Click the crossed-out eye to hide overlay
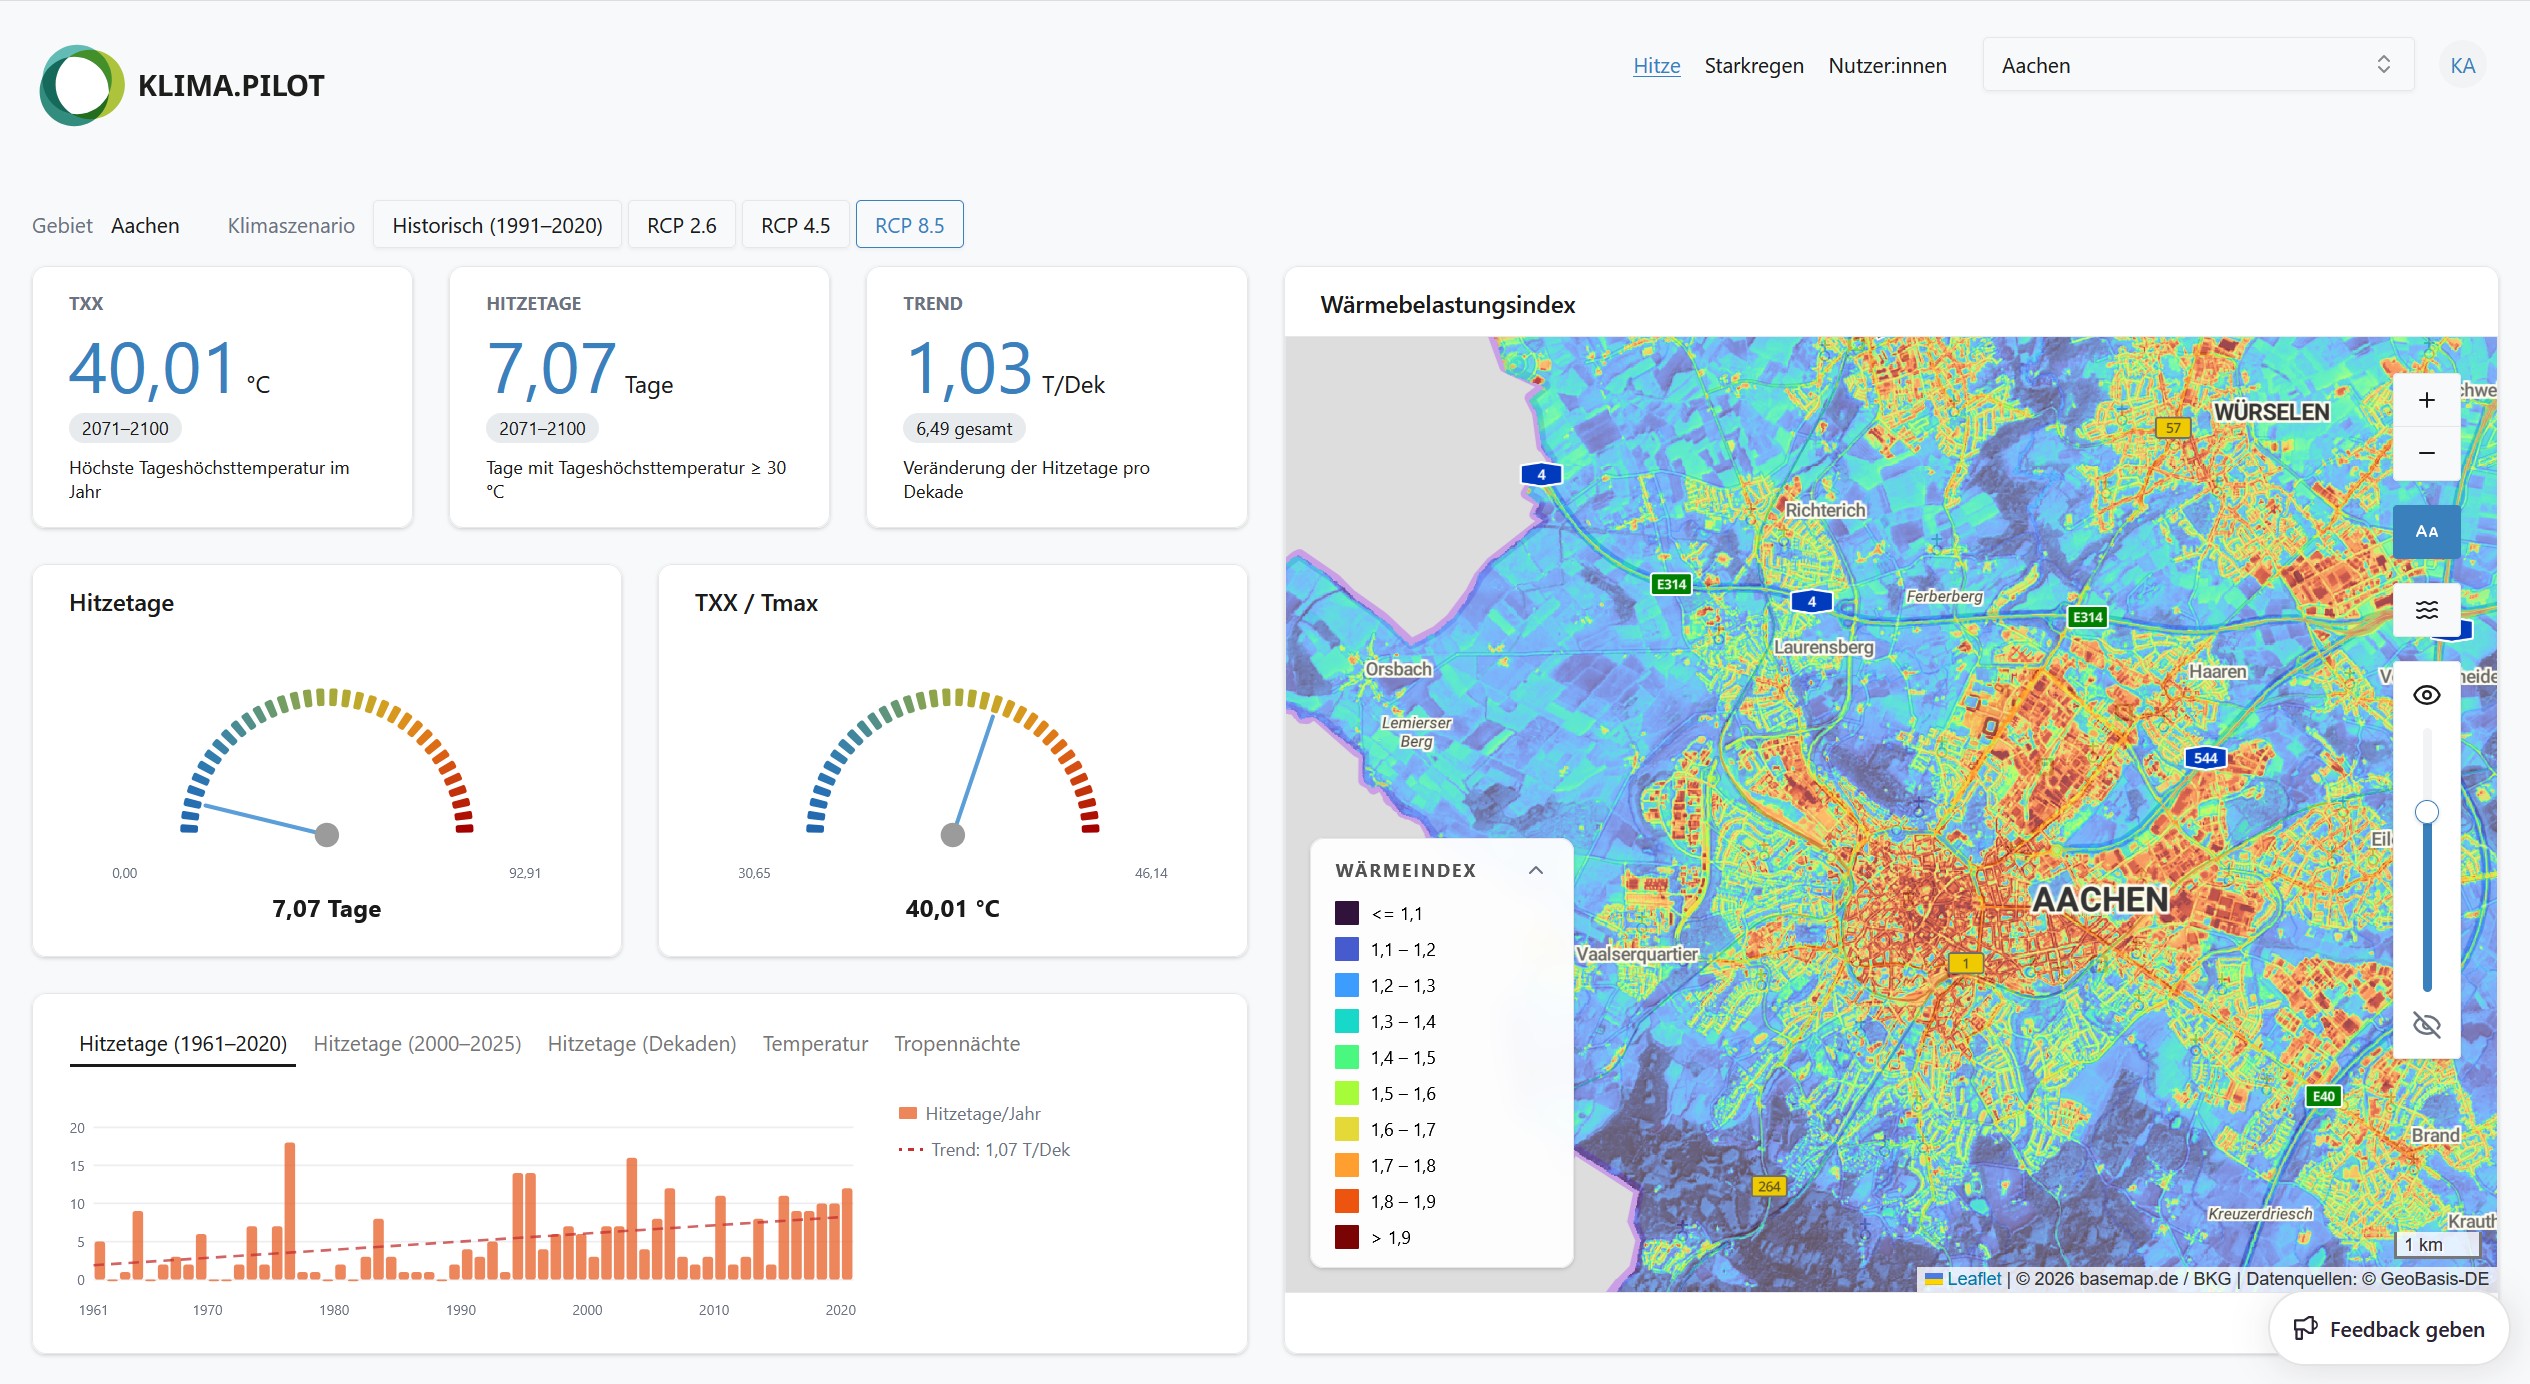The image size is (2530, 1384). click(2426, 1025)
